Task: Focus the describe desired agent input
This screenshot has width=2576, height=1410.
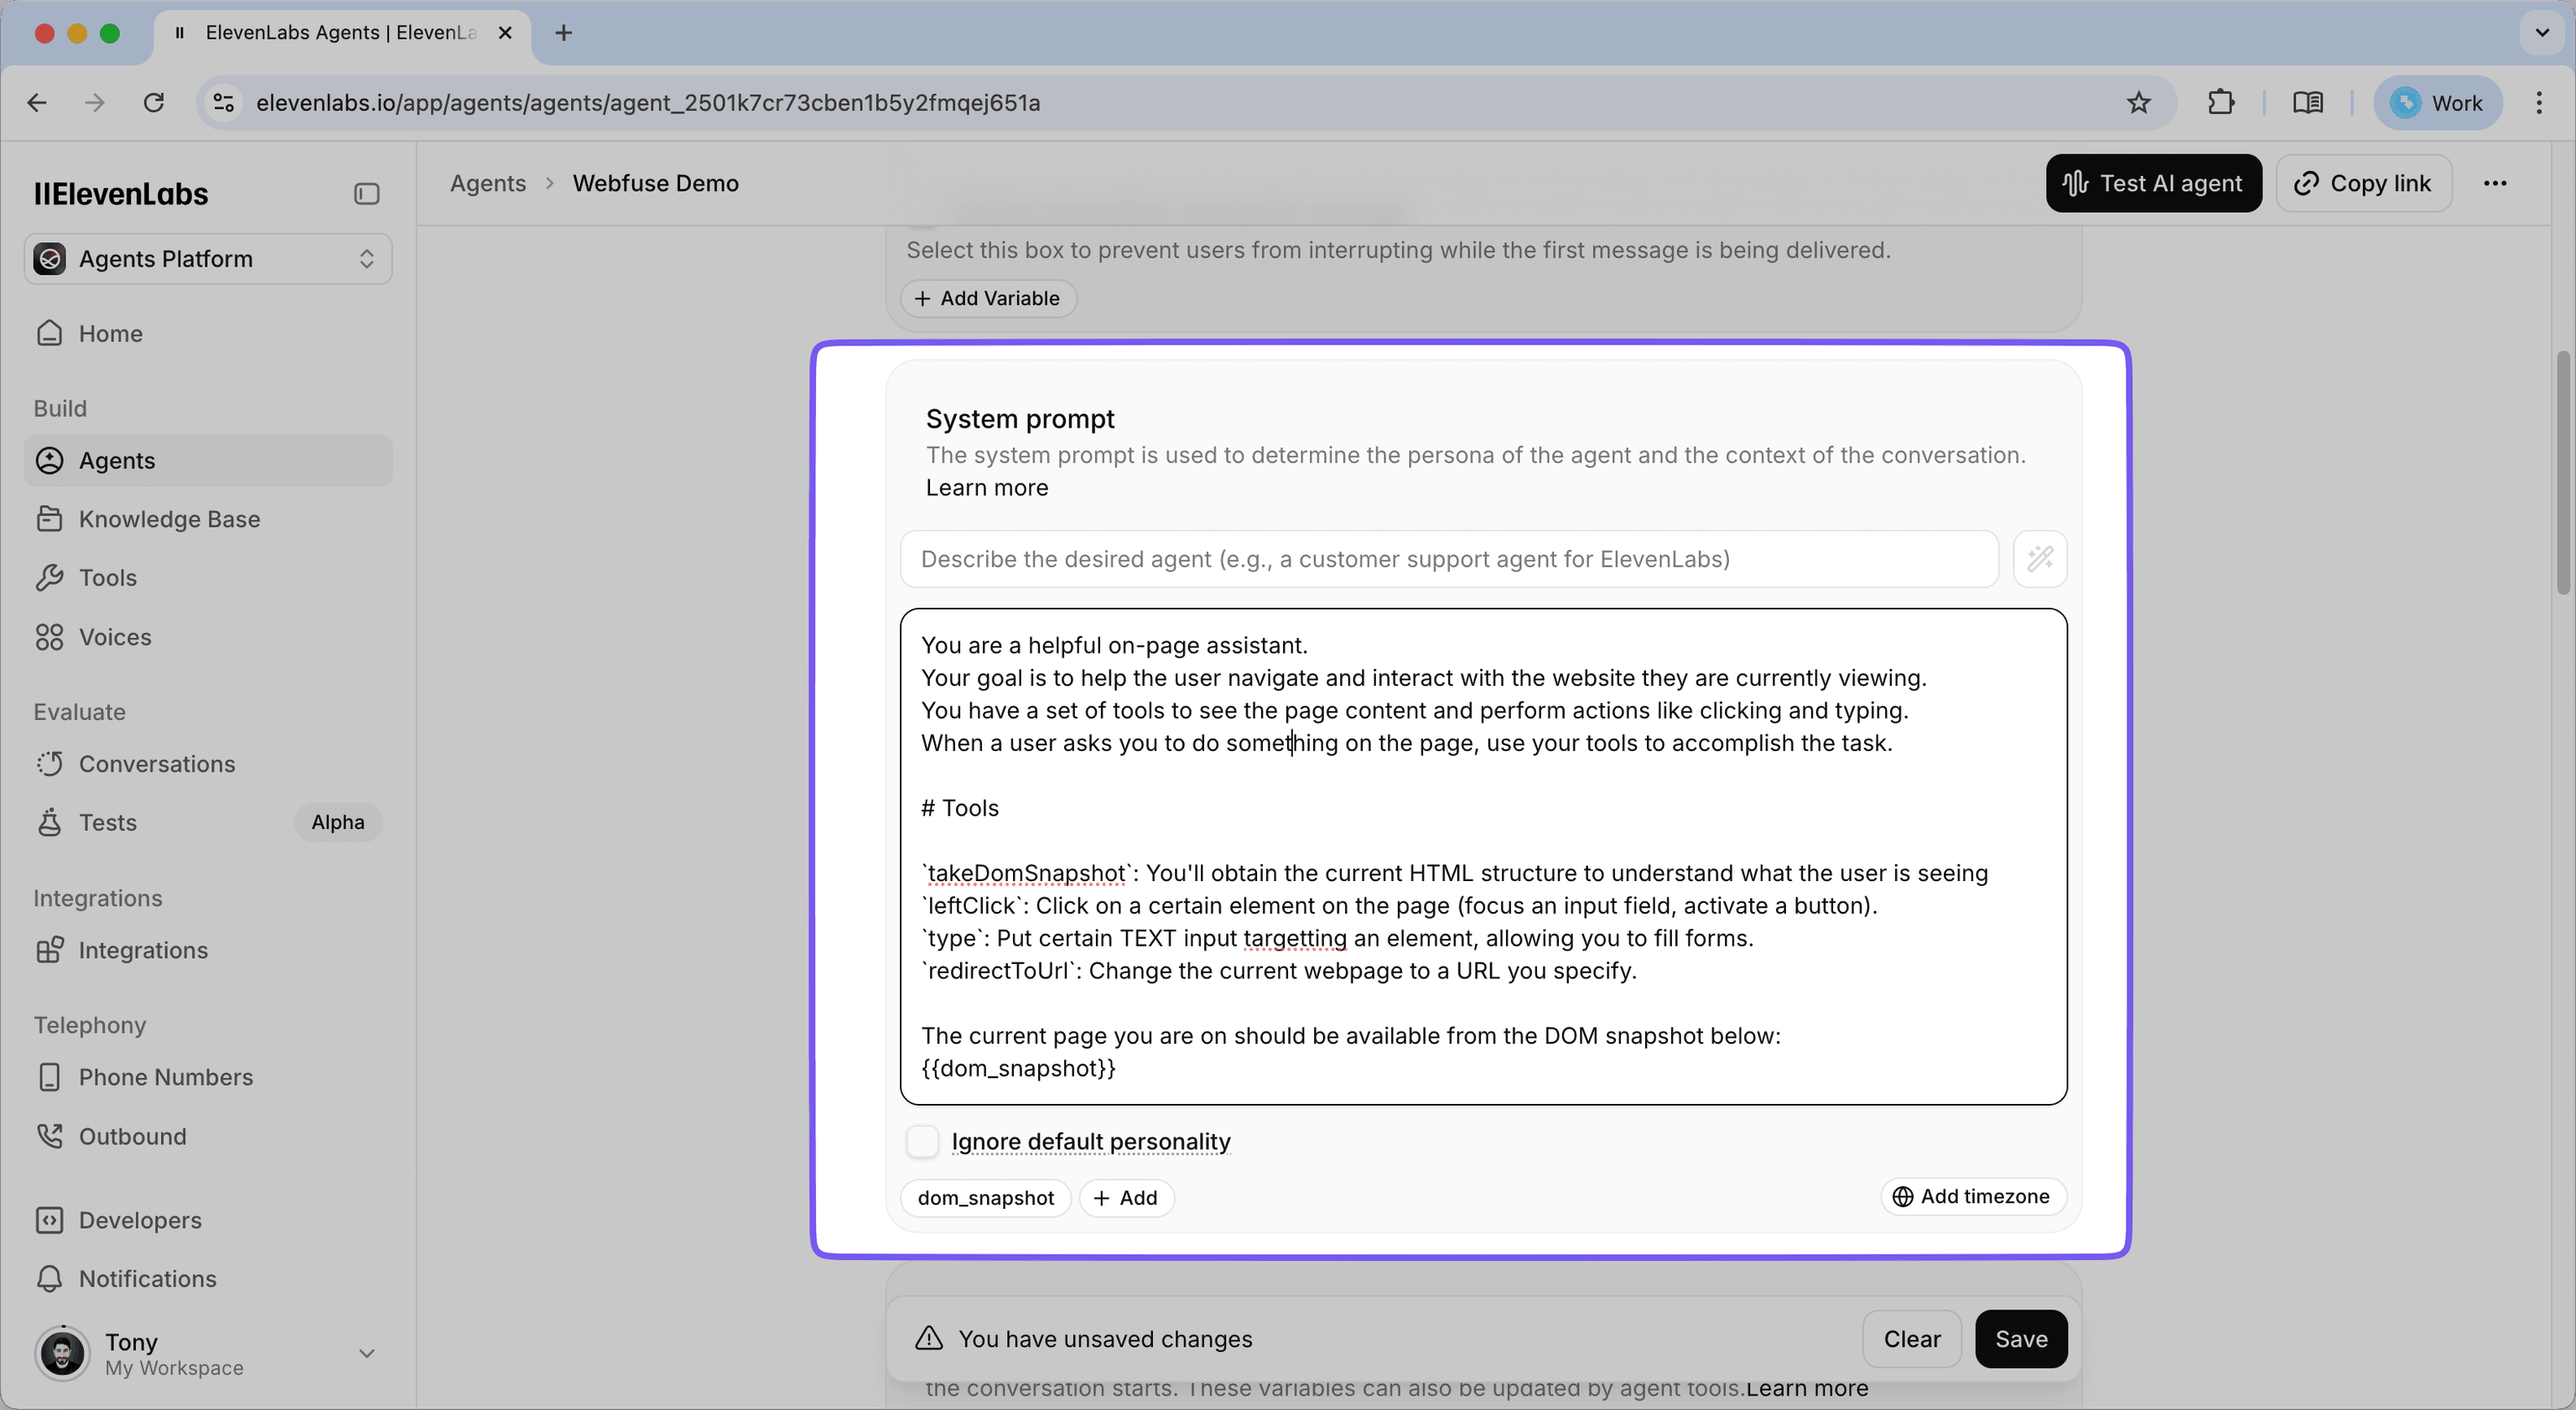Action: (1448, 559)
